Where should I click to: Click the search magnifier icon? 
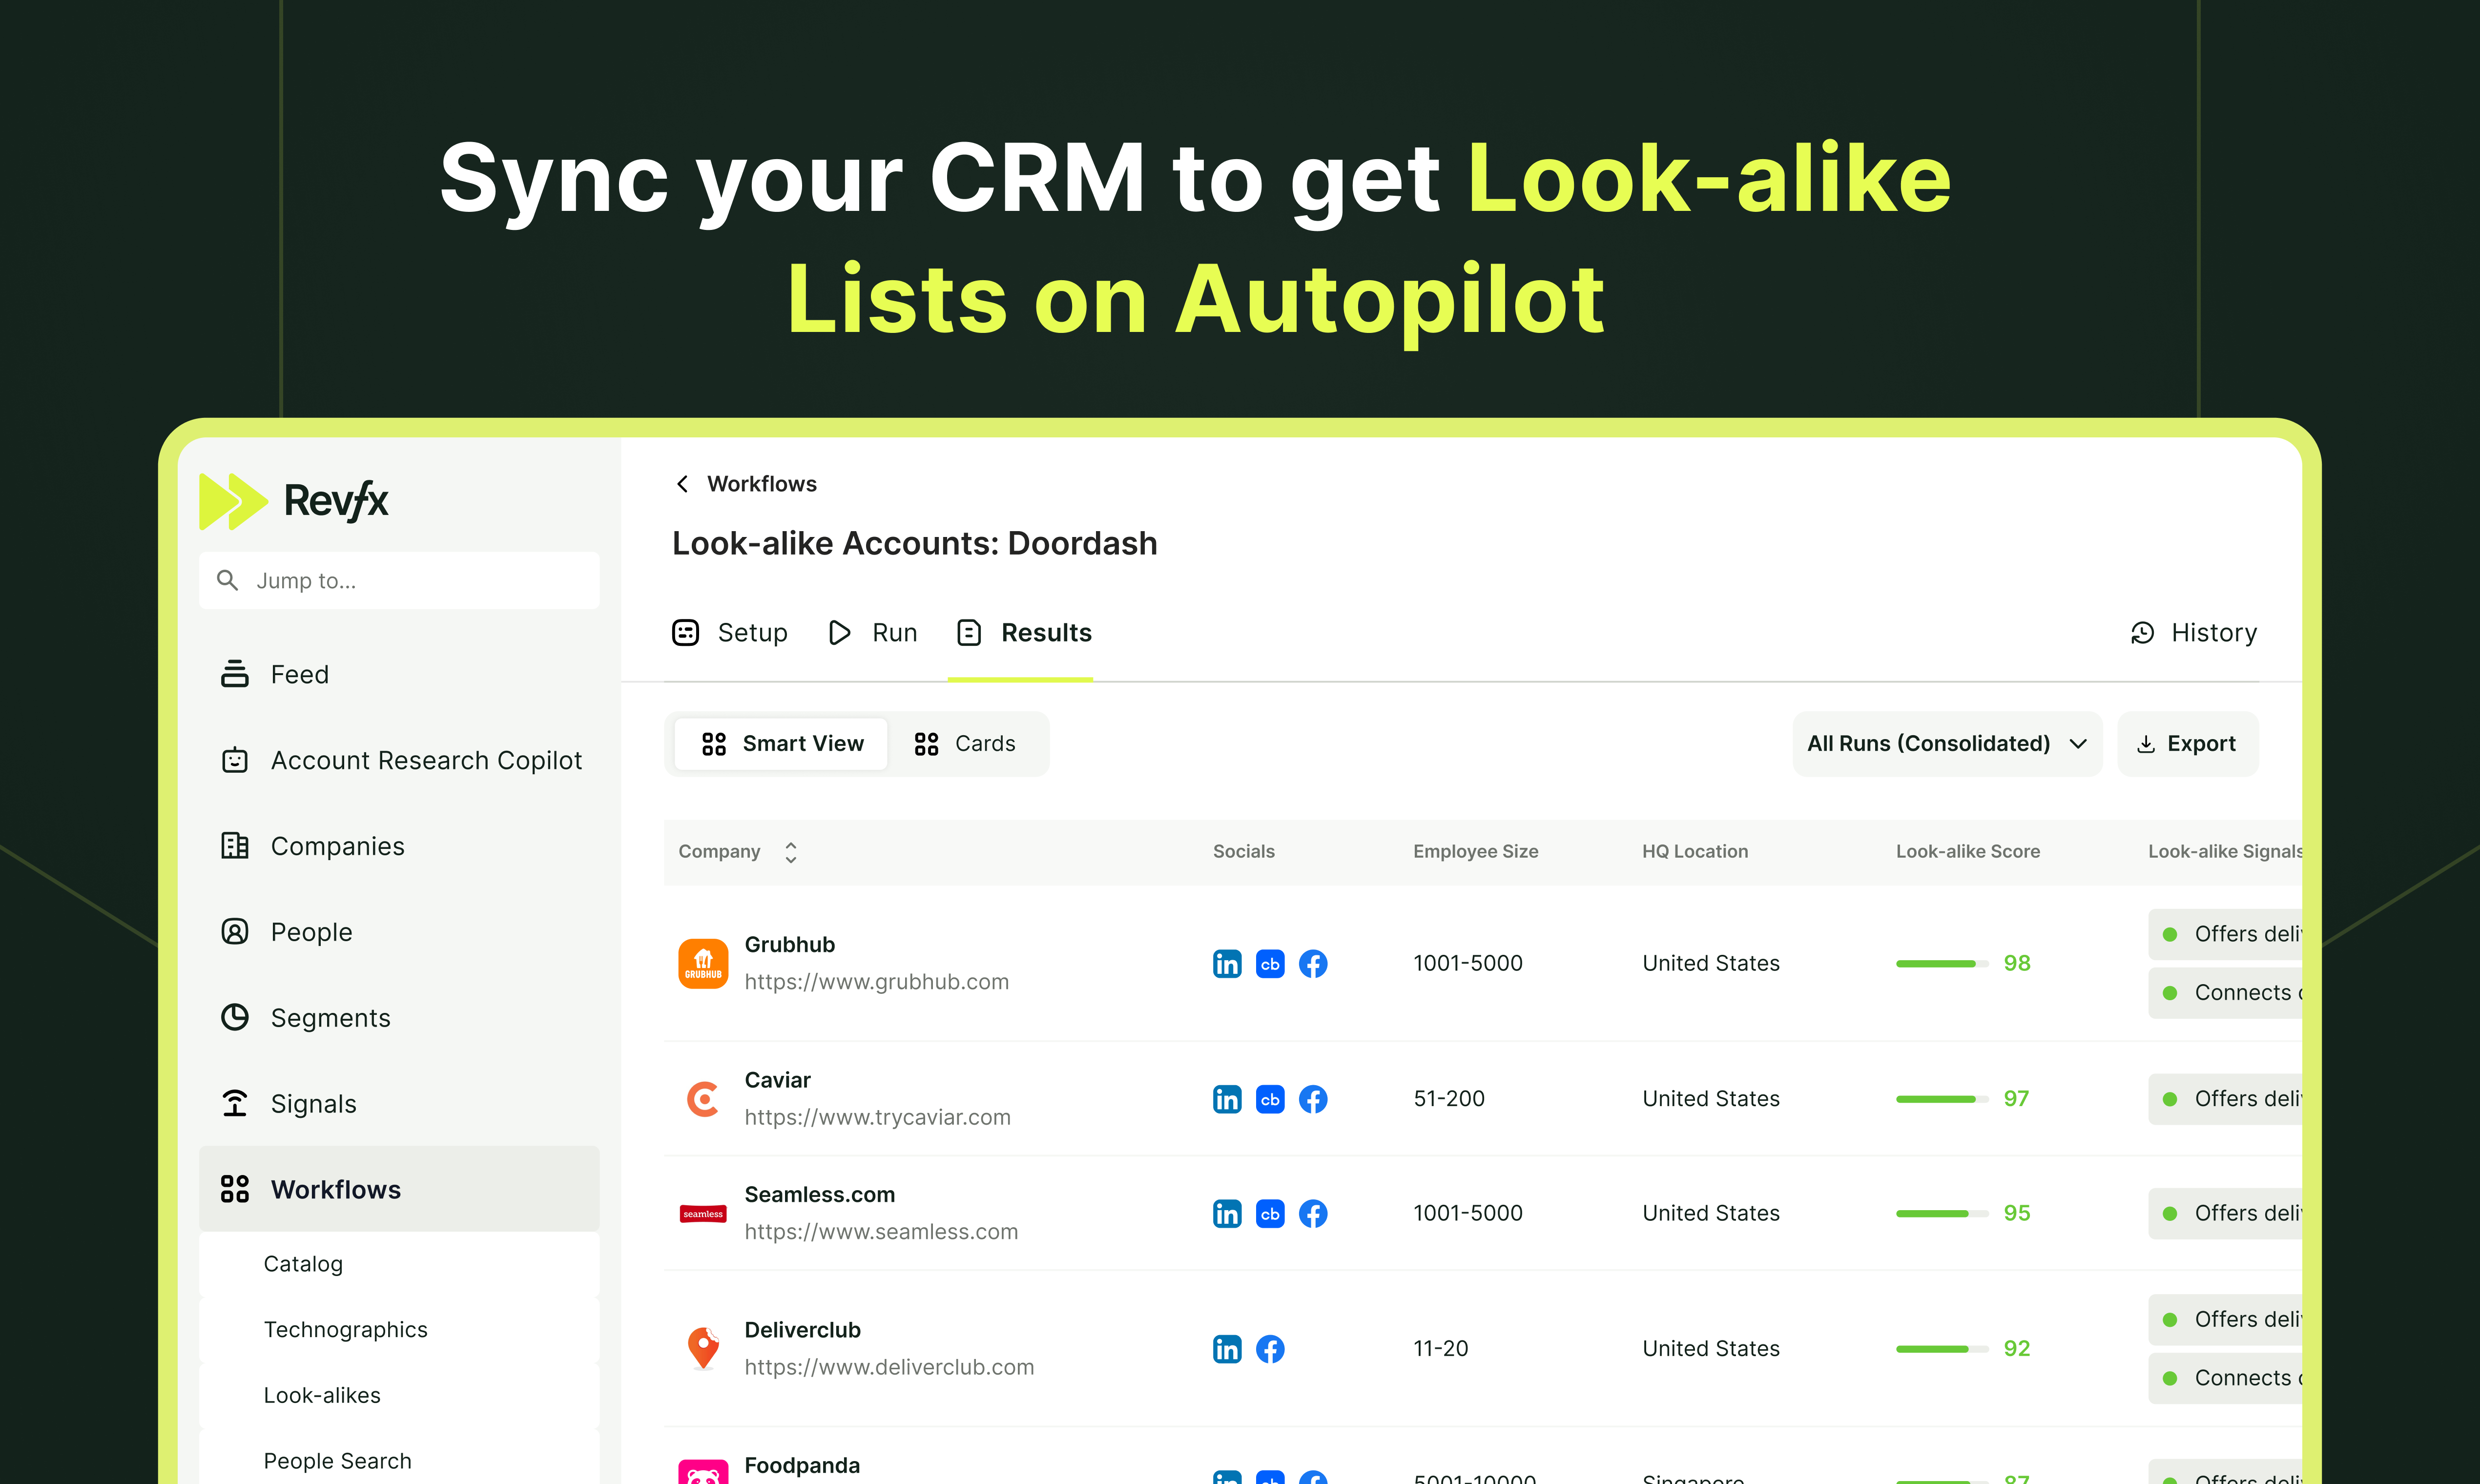coord(228,580)
